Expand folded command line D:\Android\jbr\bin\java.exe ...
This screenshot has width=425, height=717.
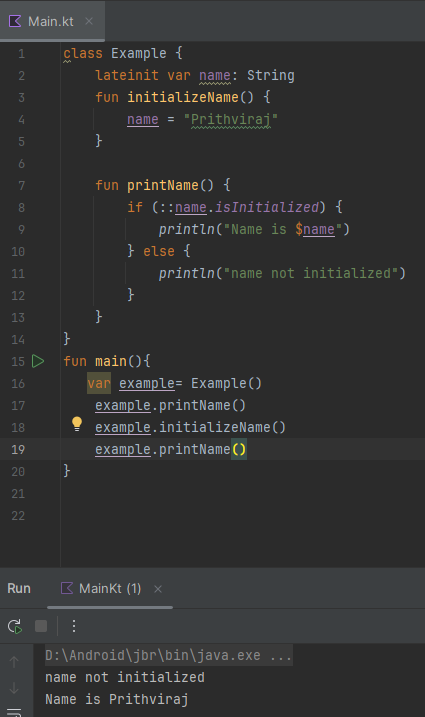tap(168, 656)
